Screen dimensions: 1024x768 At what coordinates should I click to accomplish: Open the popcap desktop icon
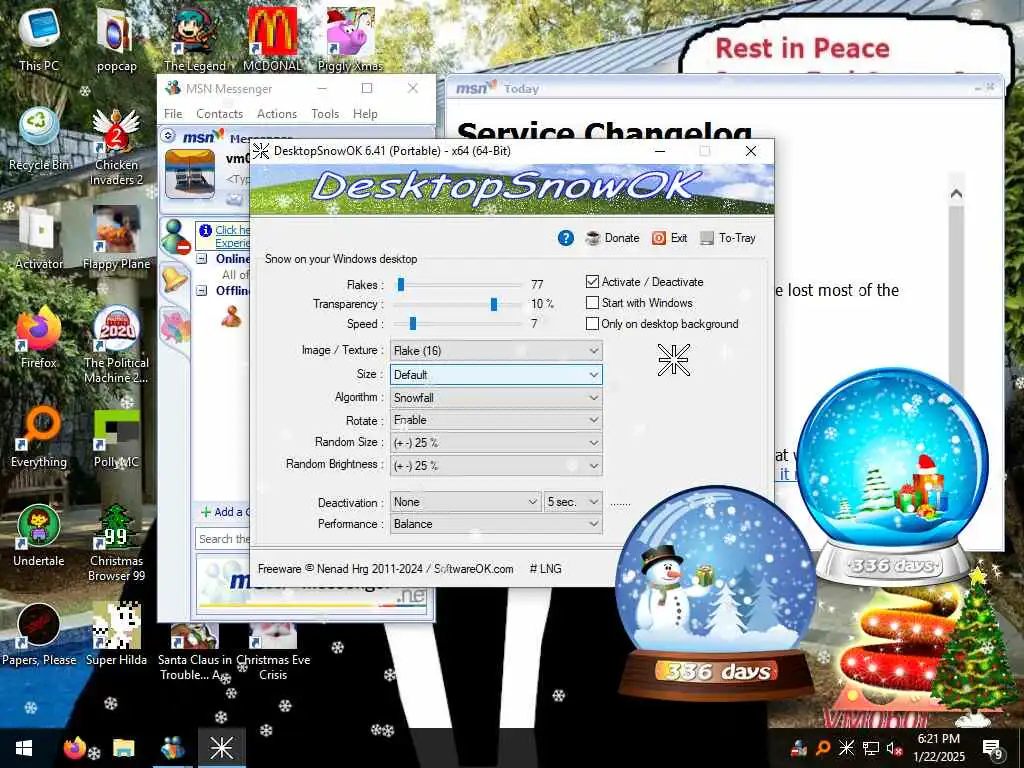coord(116,38)
